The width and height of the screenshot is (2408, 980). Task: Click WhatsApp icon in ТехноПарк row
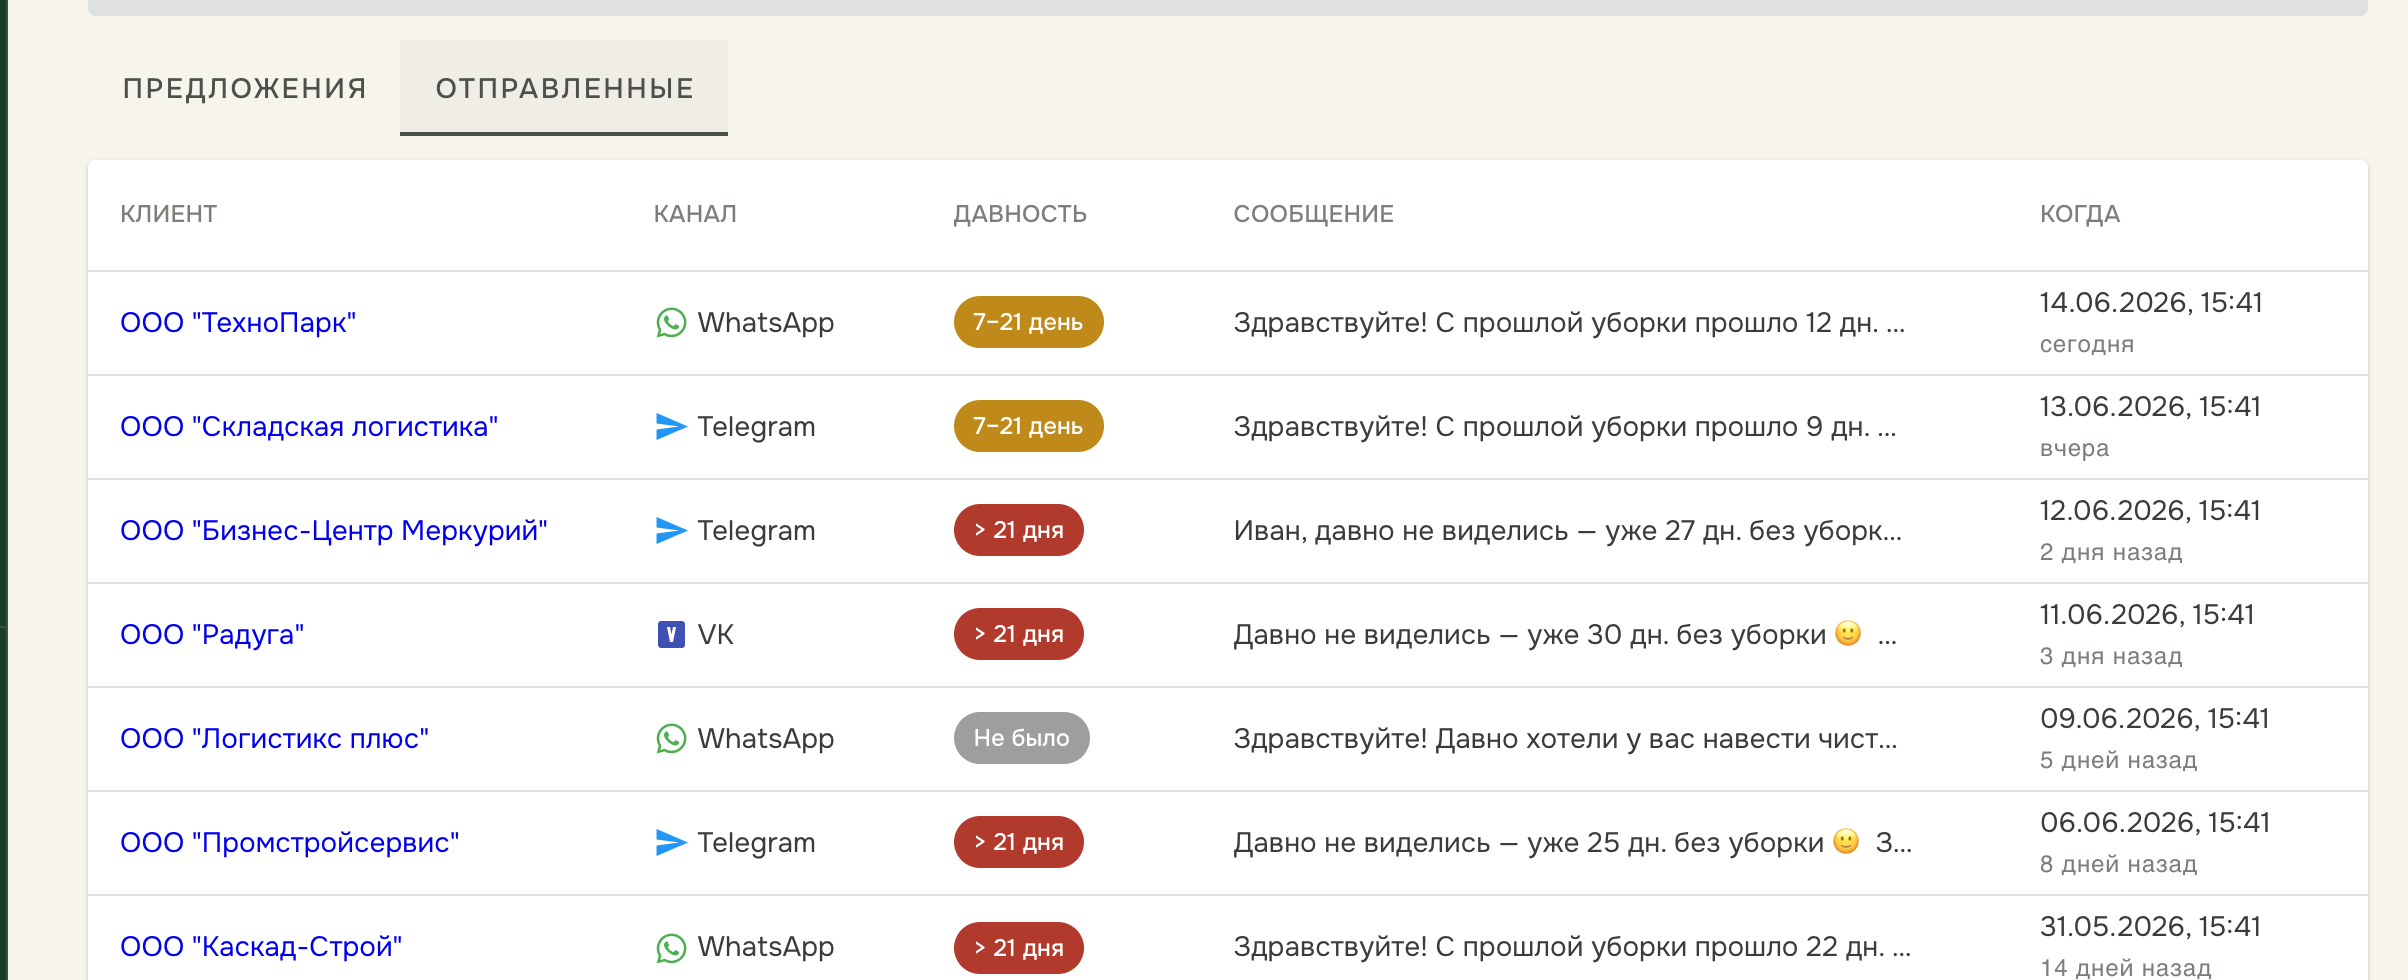(671, 323)
